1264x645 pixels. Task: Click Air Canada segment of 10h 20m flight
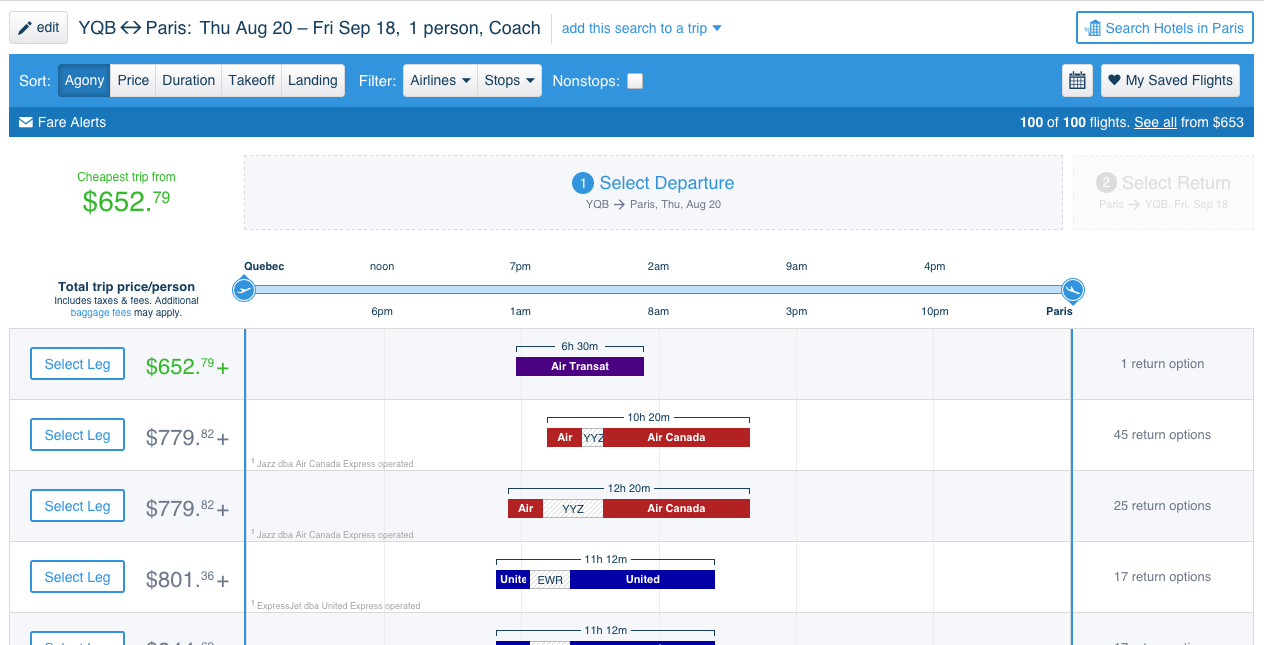677,438
